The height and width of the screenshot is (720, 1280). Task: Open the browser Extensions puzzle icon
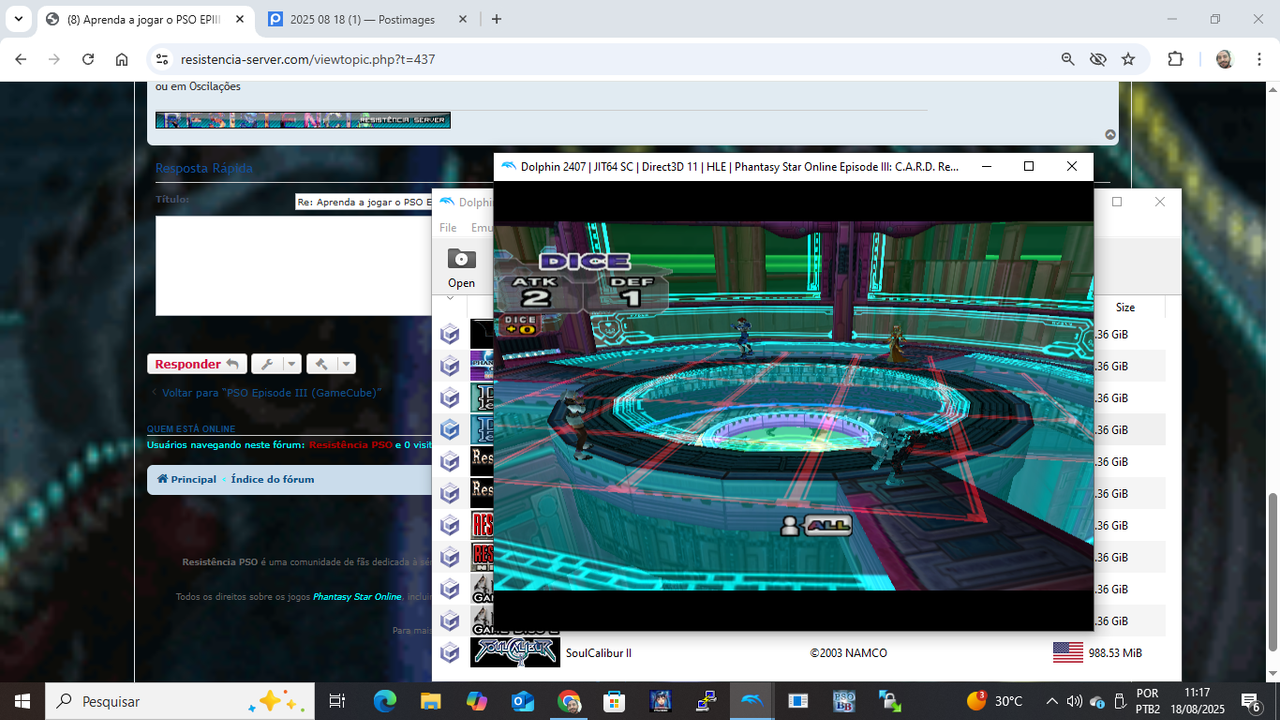click(1175, 59)
